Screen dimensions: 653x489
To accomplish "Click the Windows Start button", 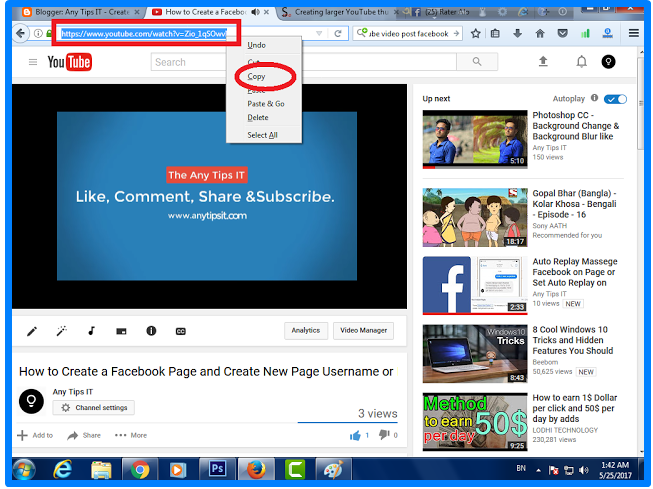I will pyautogui.click(x=24, y=470).
